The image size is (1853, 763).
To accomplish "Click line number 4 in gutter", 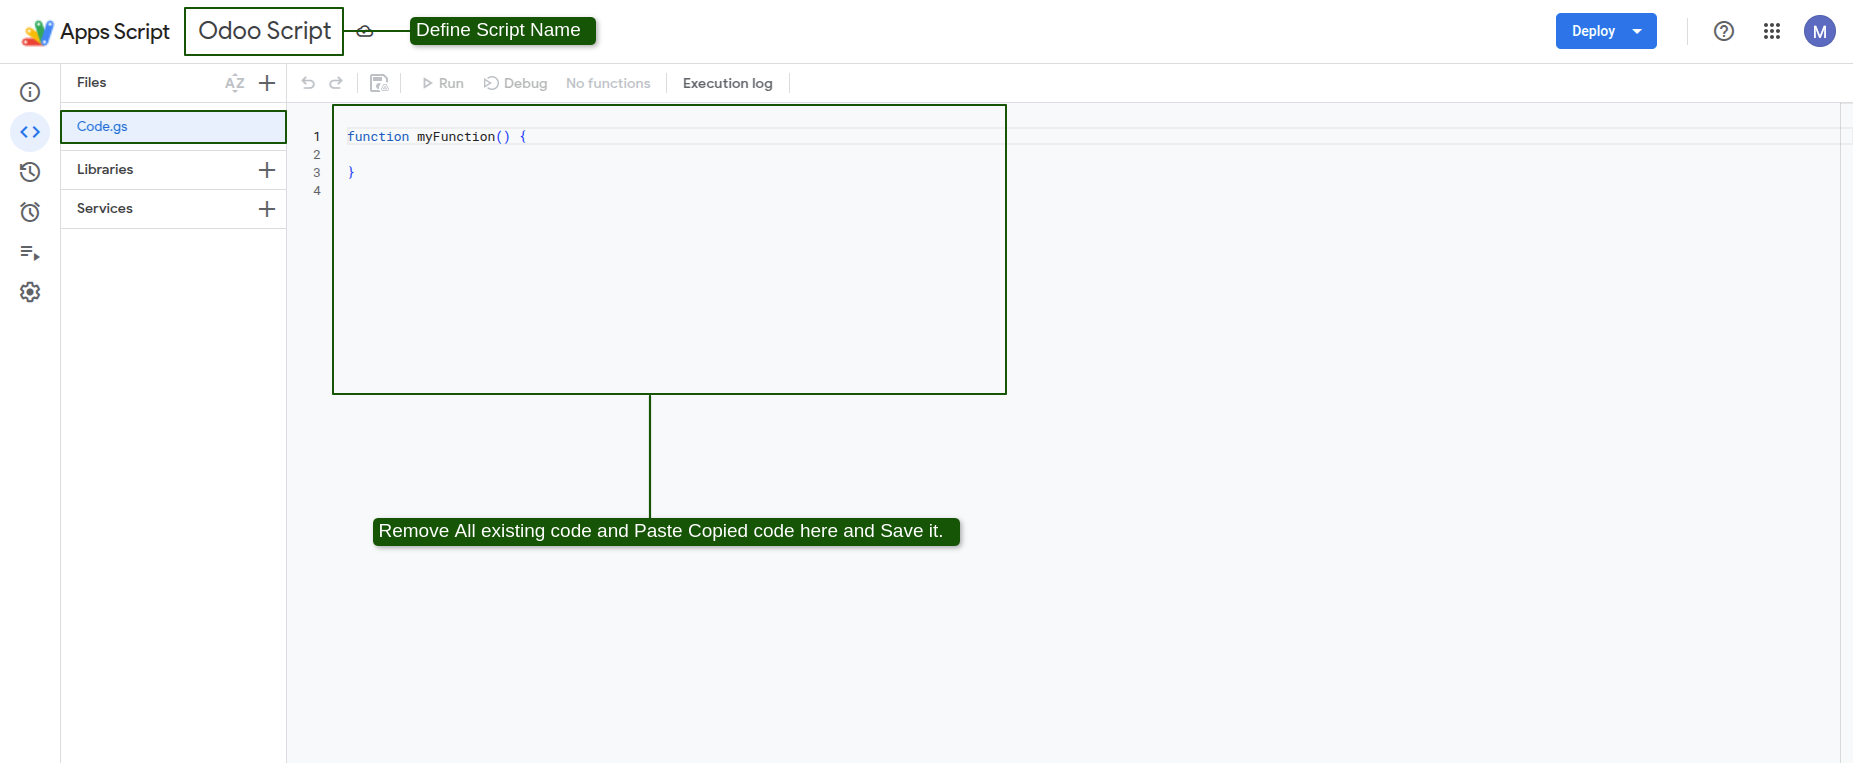I will (x=317, y=191).
